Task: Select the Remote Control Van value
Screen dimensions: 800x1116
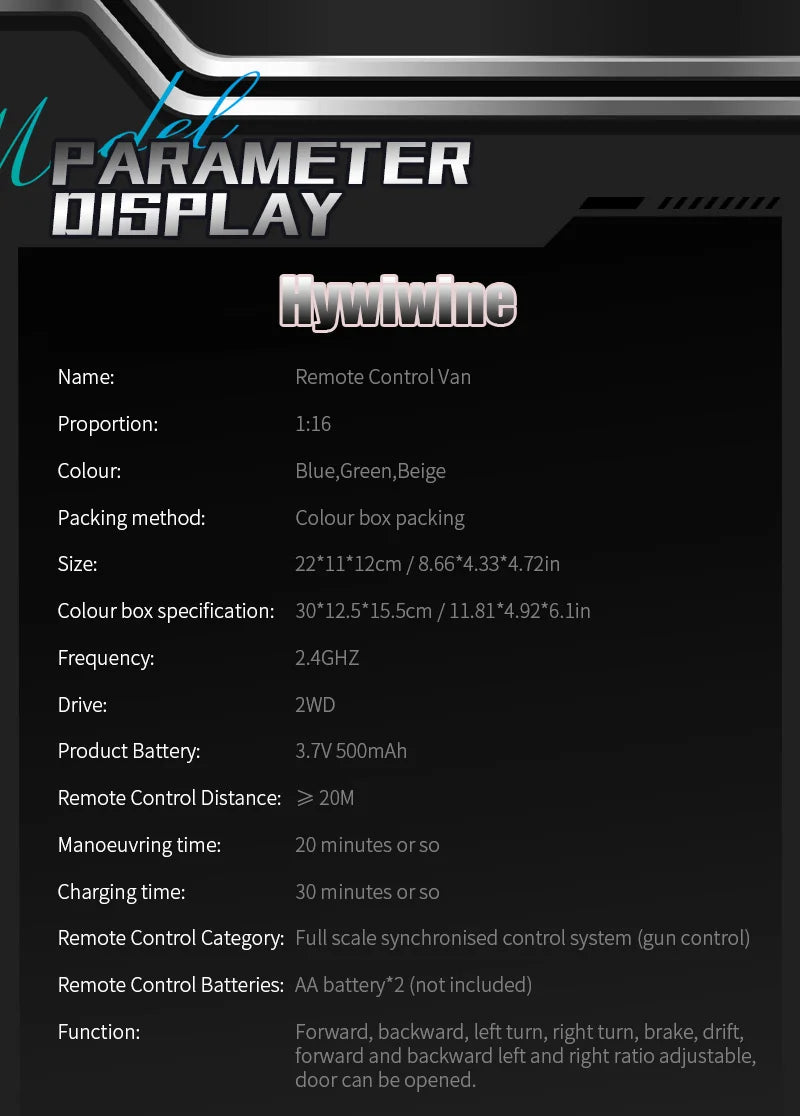Action: coord(383,377)
